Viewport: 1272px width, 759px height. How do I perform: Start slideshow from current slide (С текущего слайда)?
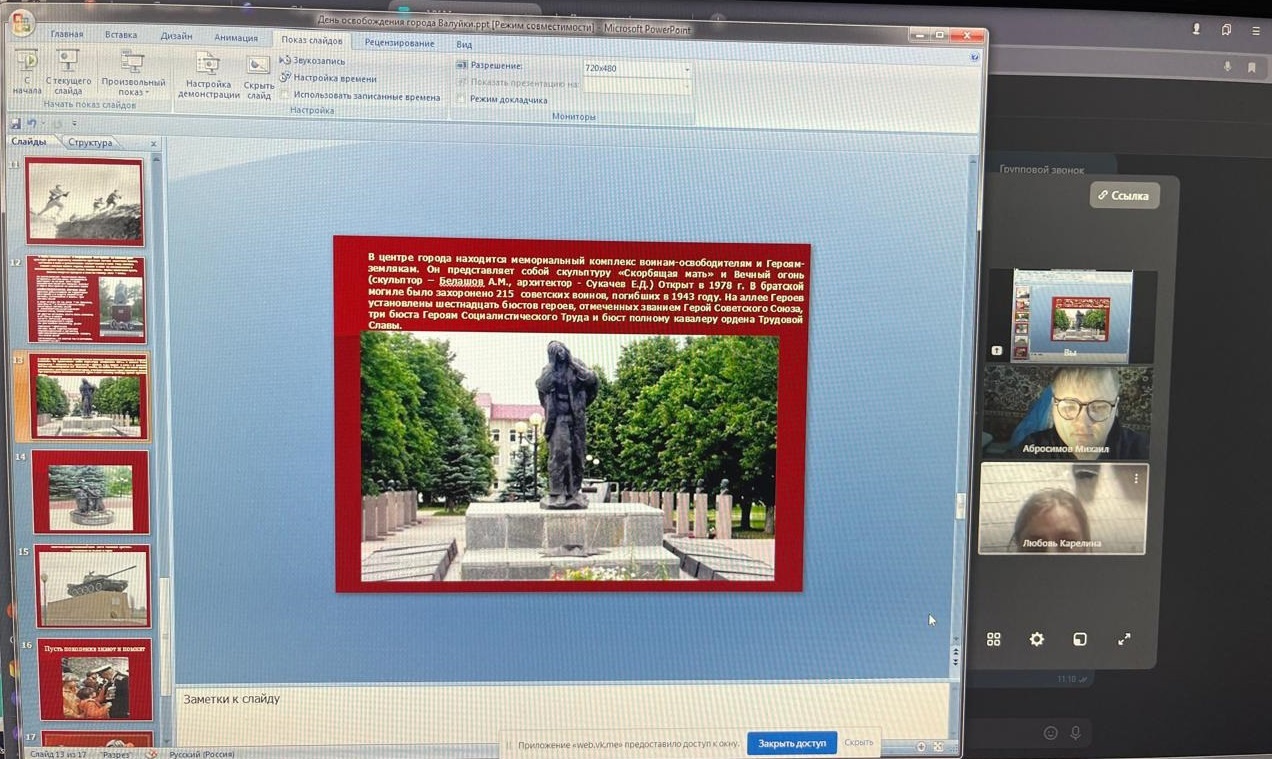point(68,73)
